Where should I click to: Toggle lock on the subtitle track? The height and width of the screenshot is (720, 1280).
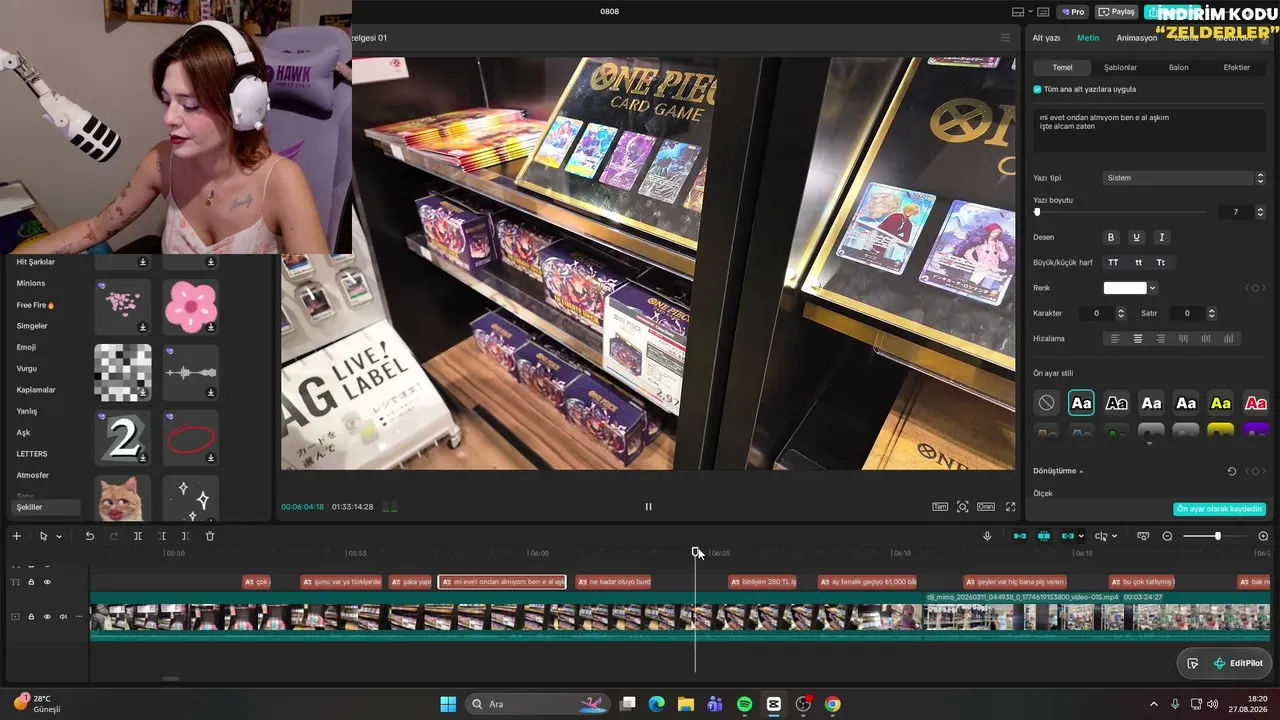click(x=31, y=582)
